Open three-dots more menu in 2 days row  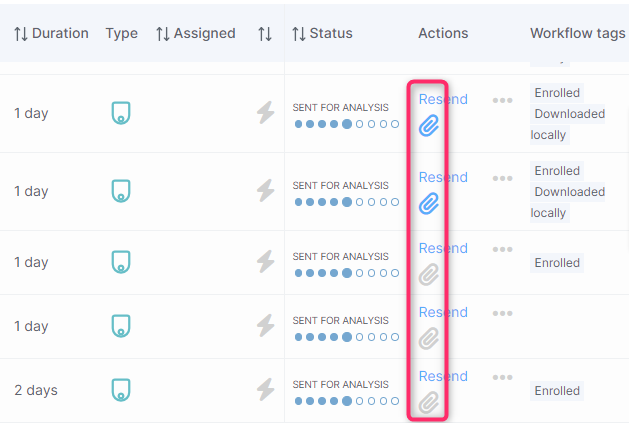503,377
